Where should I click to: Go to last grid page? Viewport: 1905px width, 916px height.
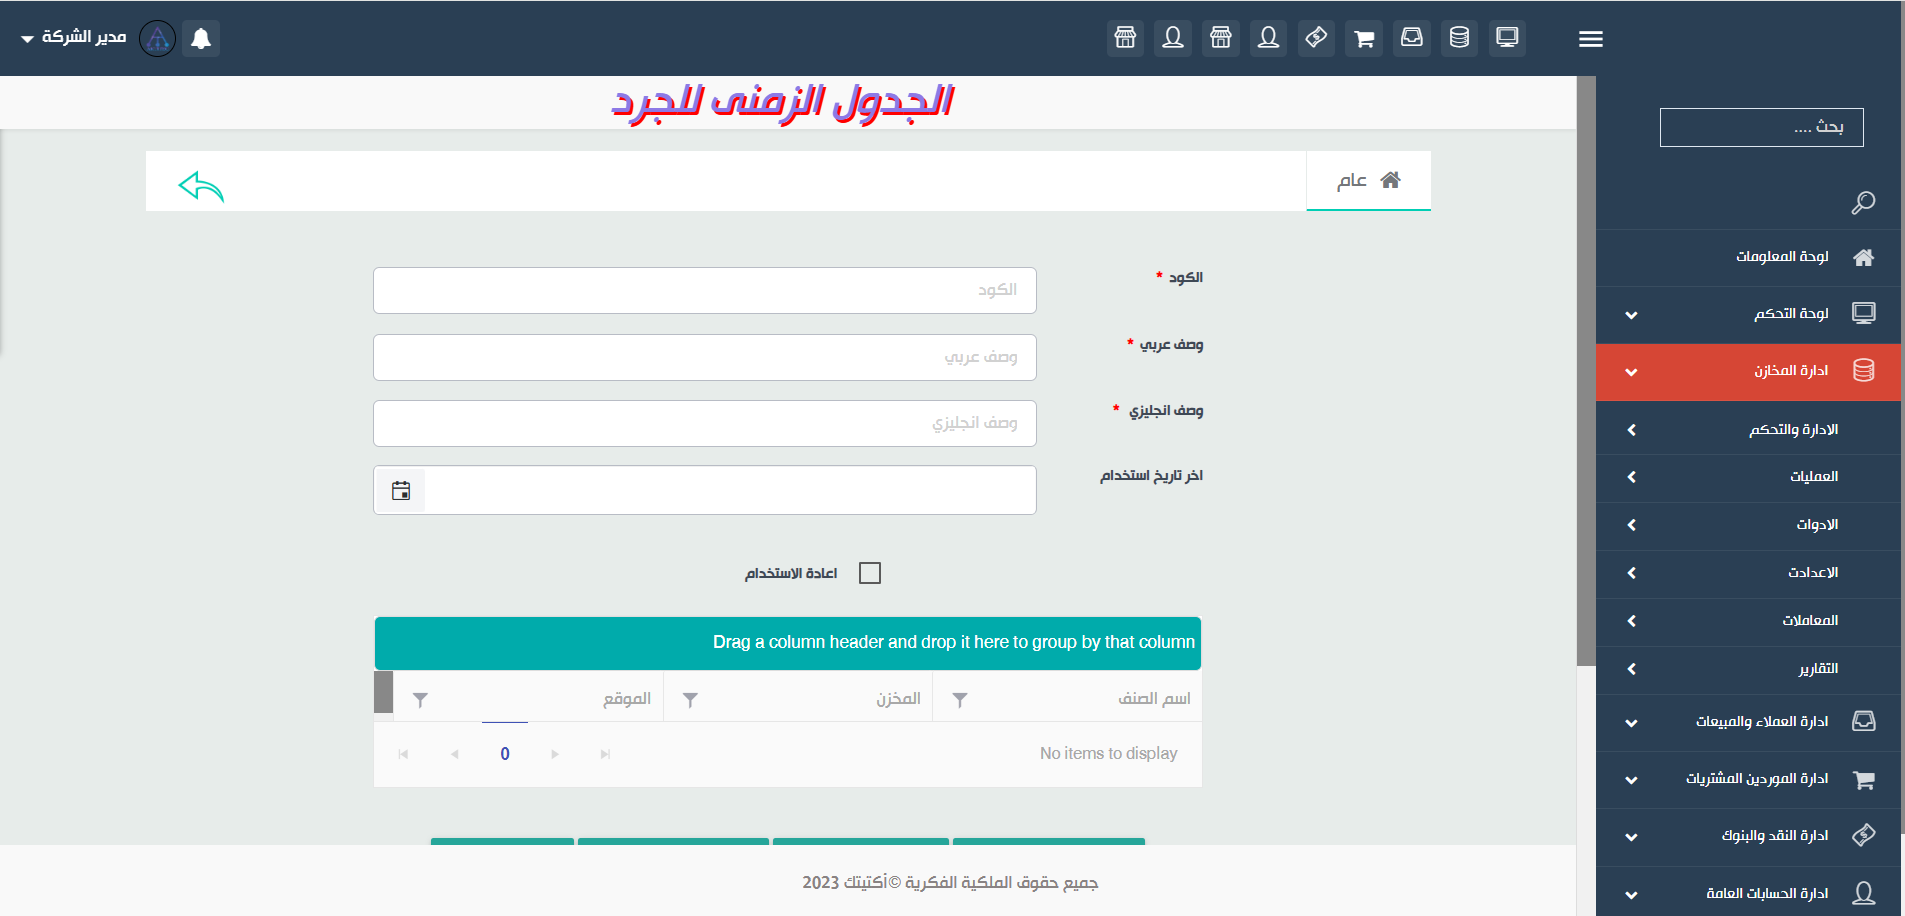(605, 754)
